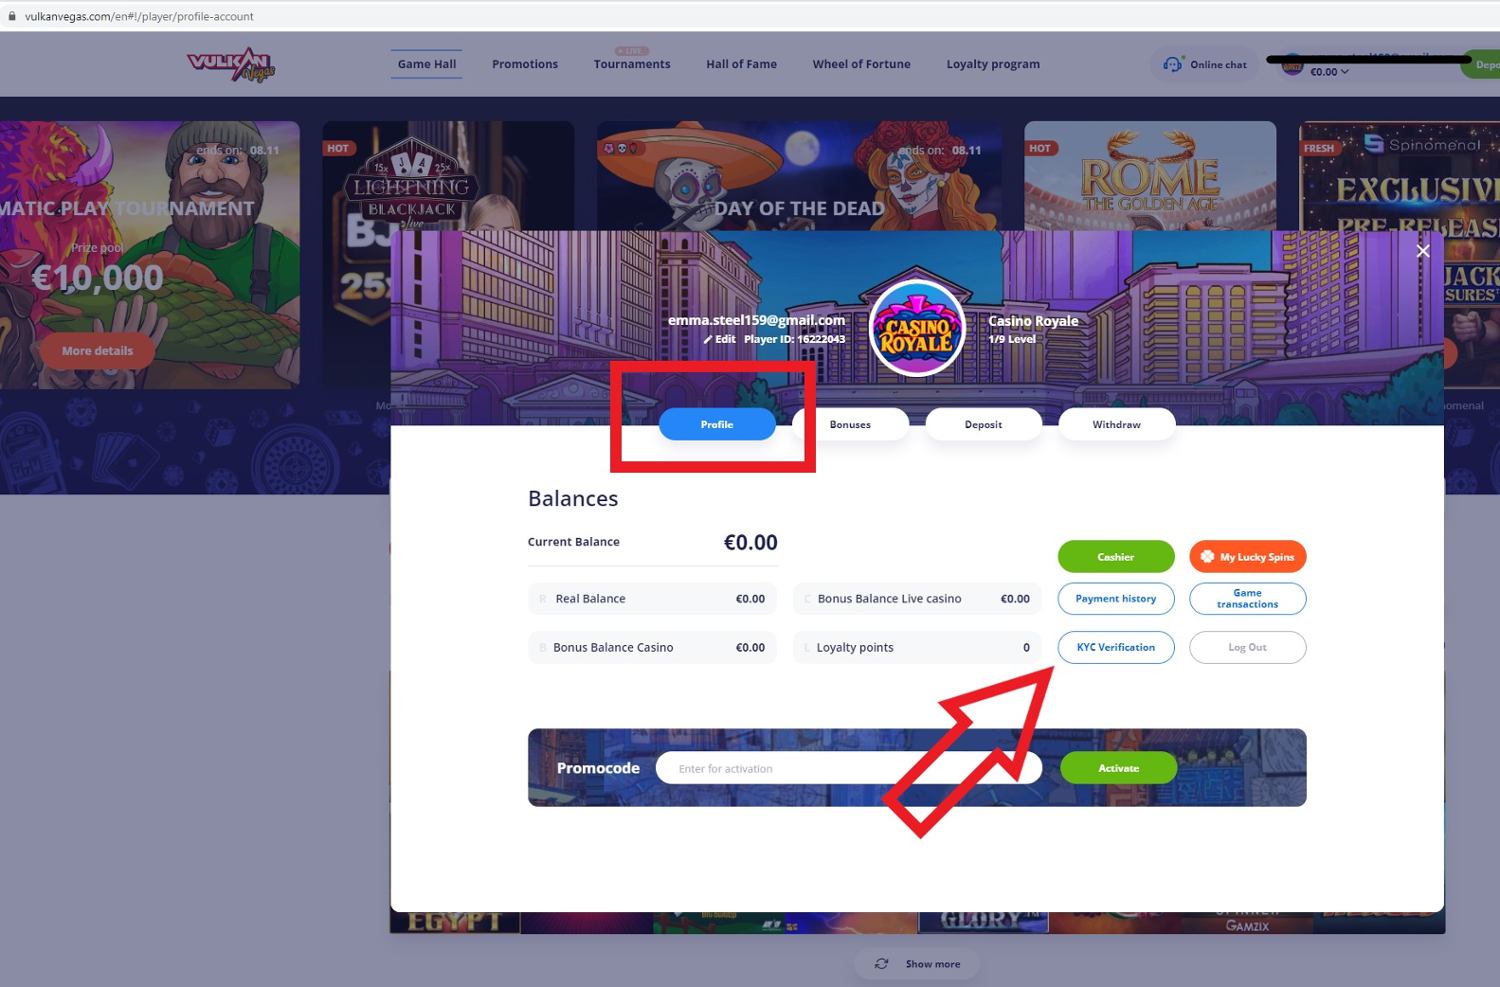
Task: Click the green Cashier button
Action: pyautogui.click(x=1116, y=557)
